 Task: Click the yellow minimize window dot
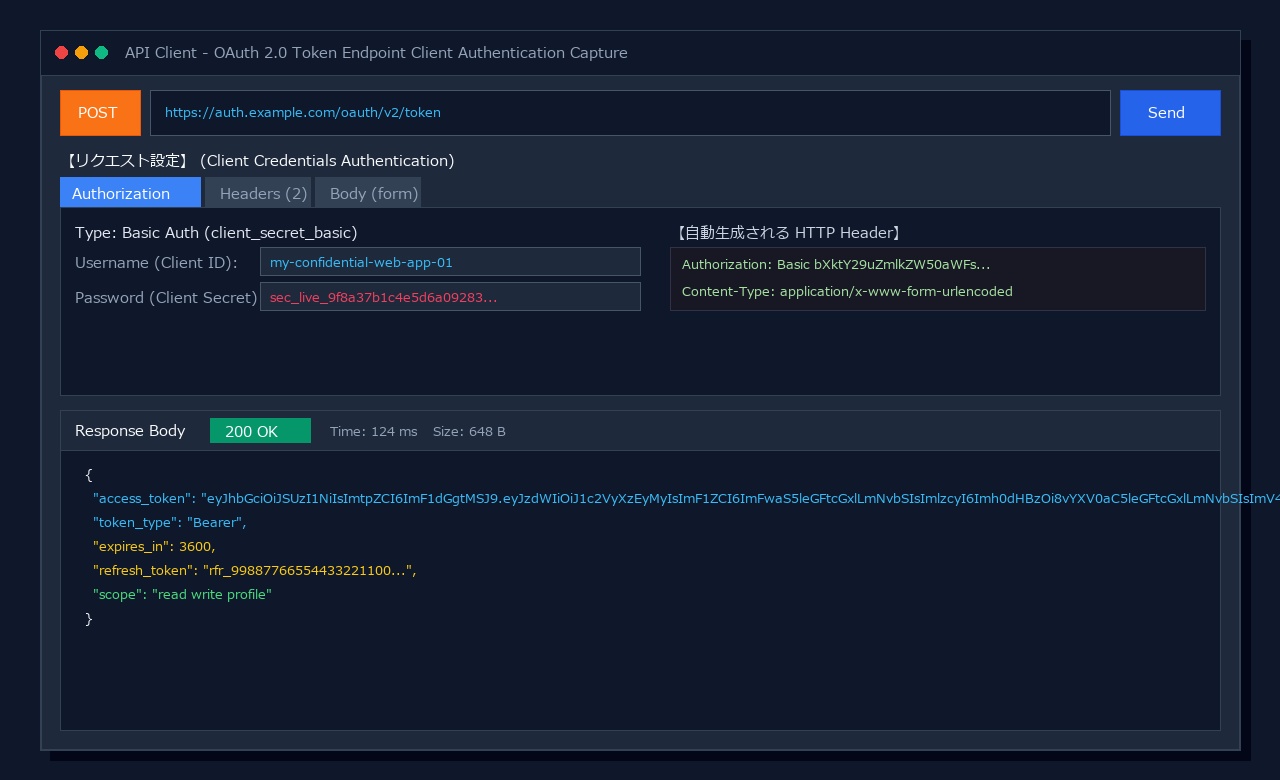pos(82,53)
